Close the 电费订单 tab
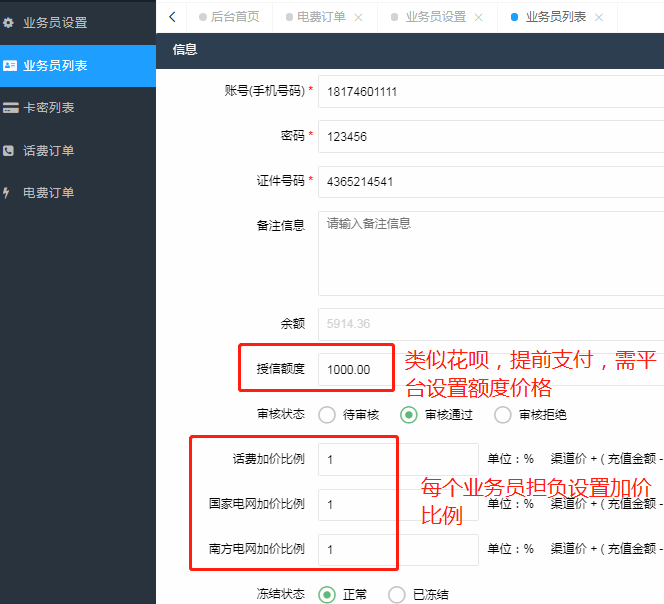 (358, 17)
